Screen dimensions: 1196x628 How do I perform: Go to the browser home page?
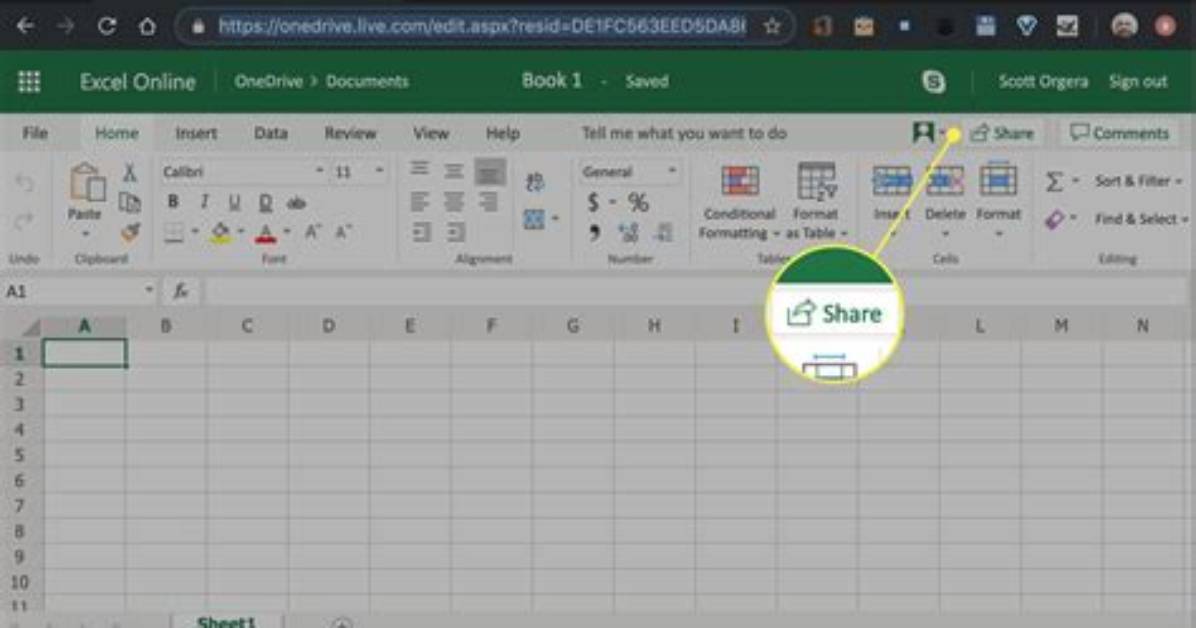147,27
